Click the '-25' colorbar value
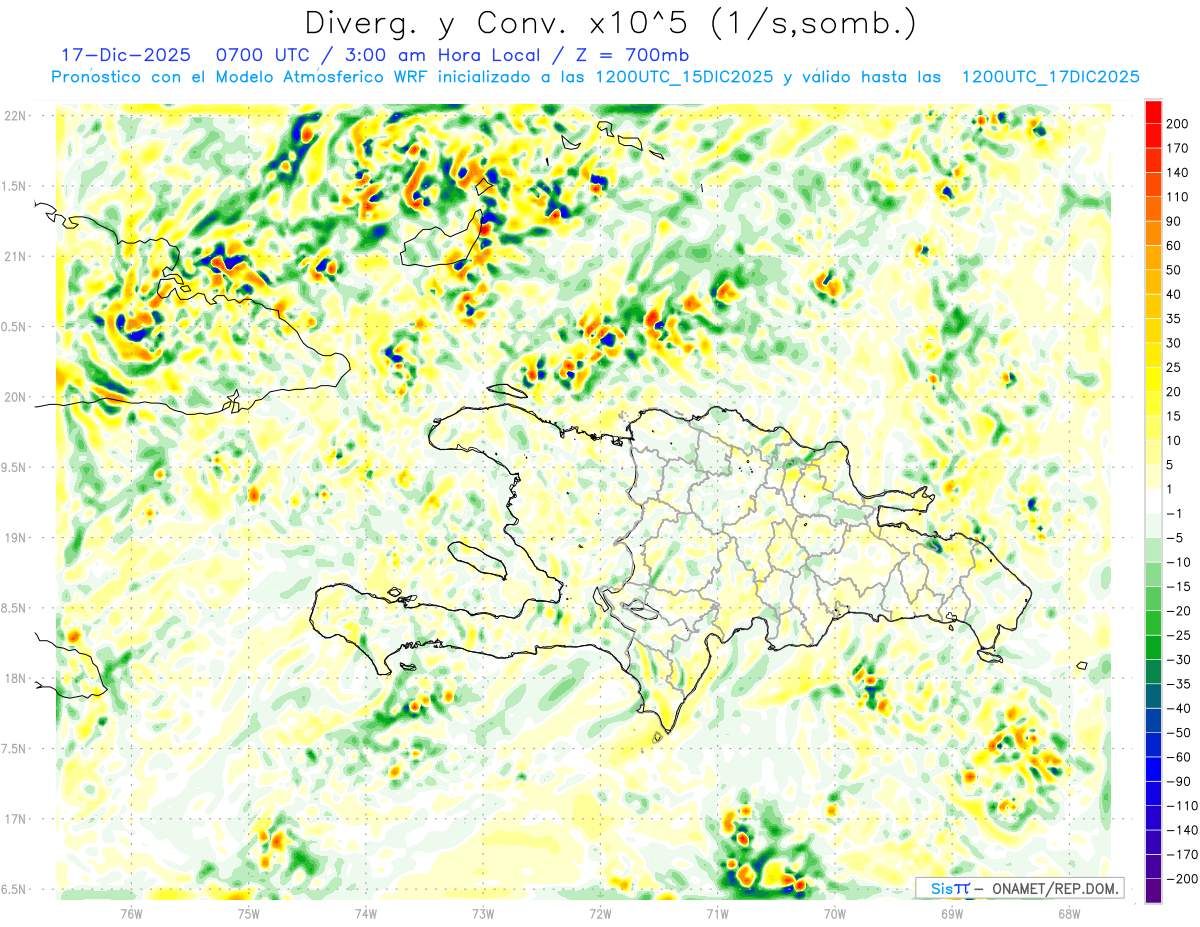This screenshot has height=927, width=1200. 1177,636
